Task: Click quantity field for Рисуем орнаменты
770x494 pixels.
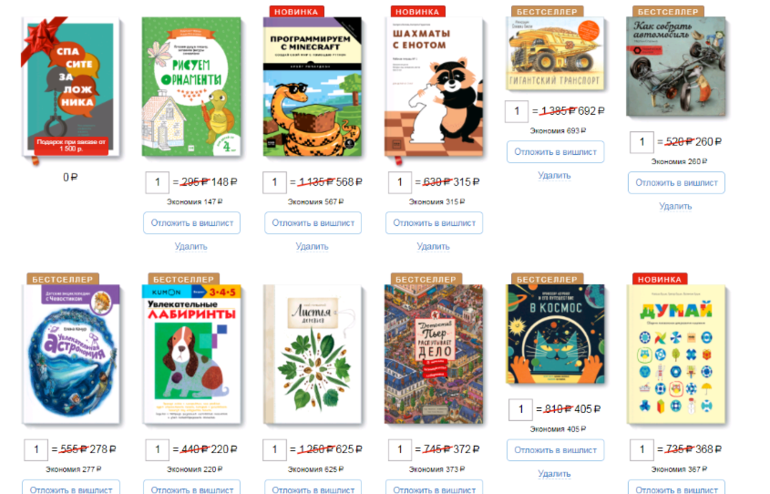Action: [157, 182]
